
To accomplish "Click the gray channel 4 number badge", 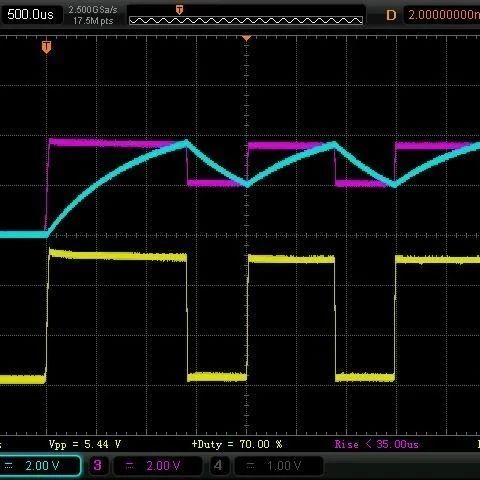I will click(218, 465).
